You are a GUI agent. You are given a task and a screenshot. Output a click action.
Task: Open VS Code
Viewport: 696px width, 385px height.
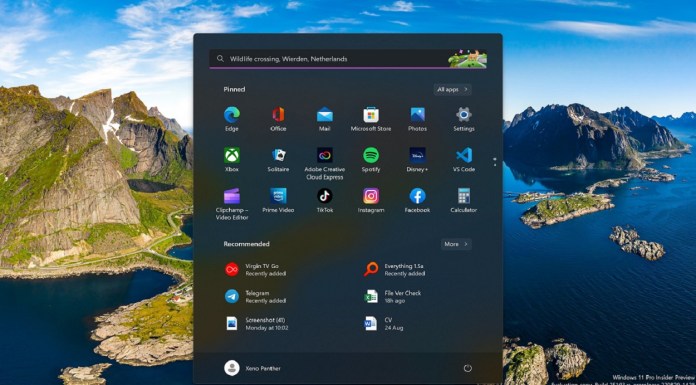[464, 160]
